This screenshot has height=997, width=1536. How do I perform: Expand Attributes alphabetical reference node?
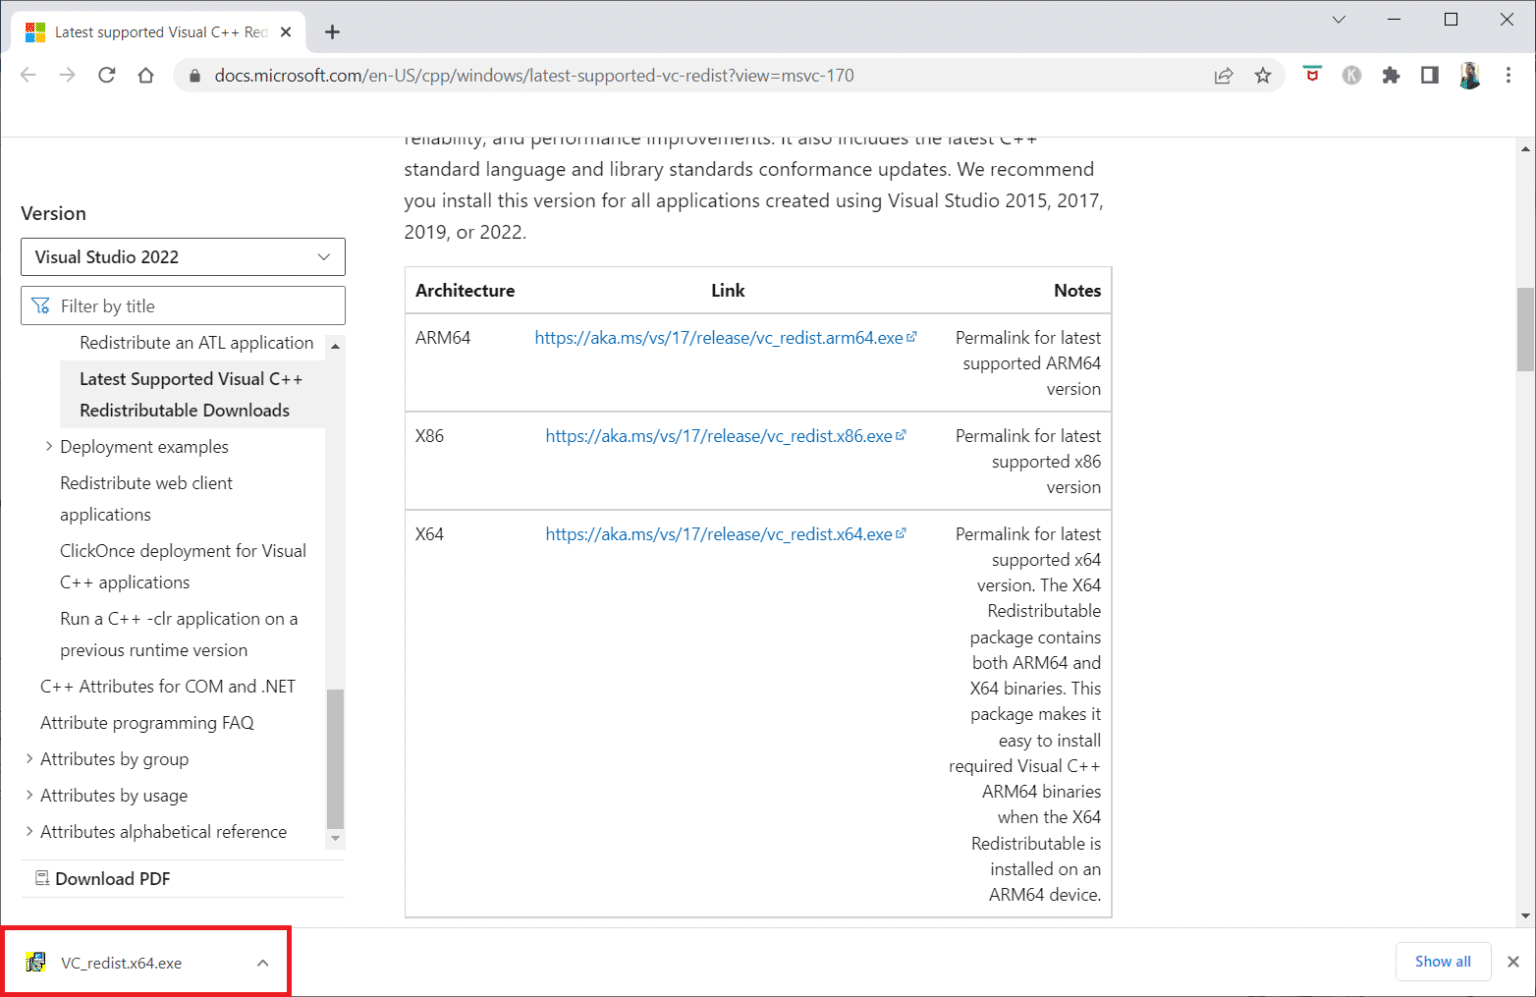[29, 831]
